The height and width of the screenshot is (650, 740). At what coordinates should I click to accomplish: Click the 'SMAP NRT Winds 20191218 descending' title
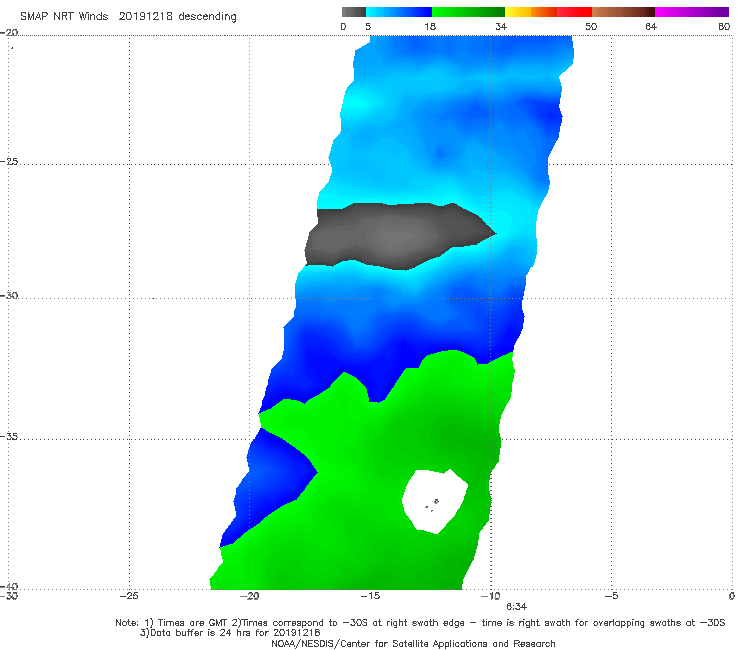click(x=128, y=16)
